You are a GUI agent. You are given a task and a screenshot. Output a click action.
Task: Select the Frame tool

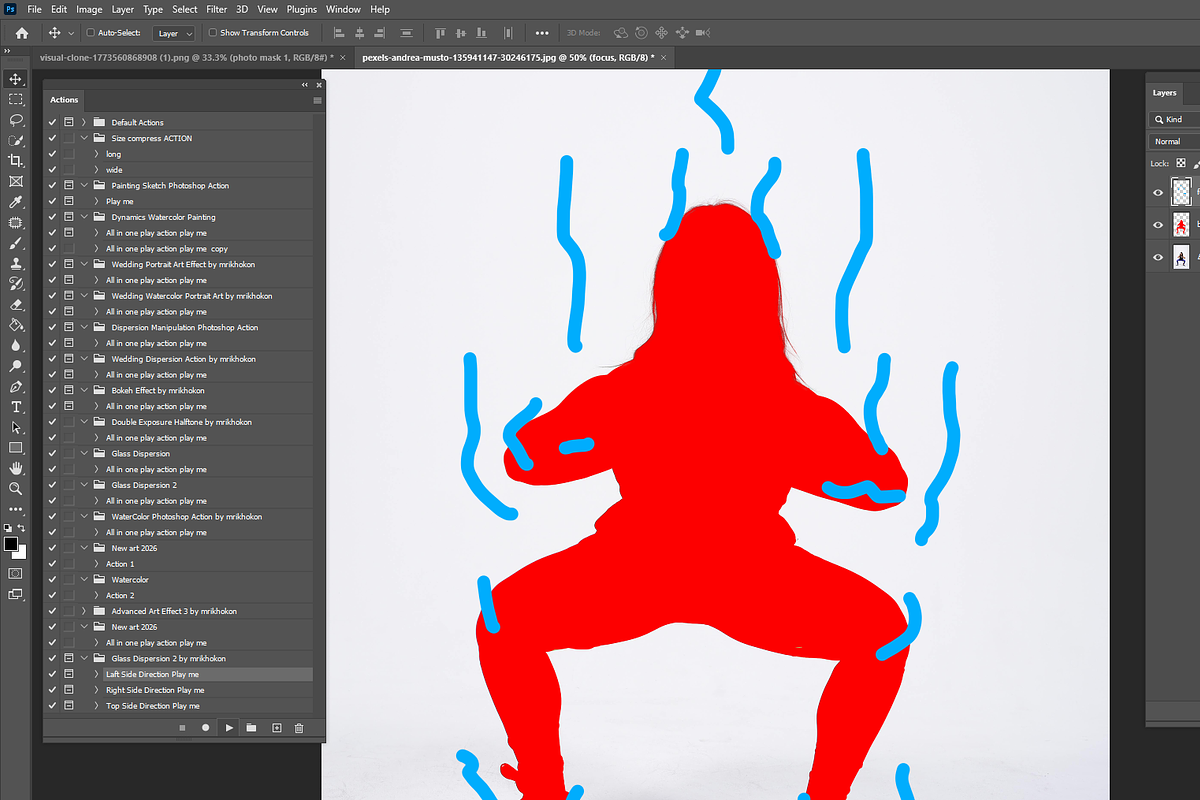(15, 181)
